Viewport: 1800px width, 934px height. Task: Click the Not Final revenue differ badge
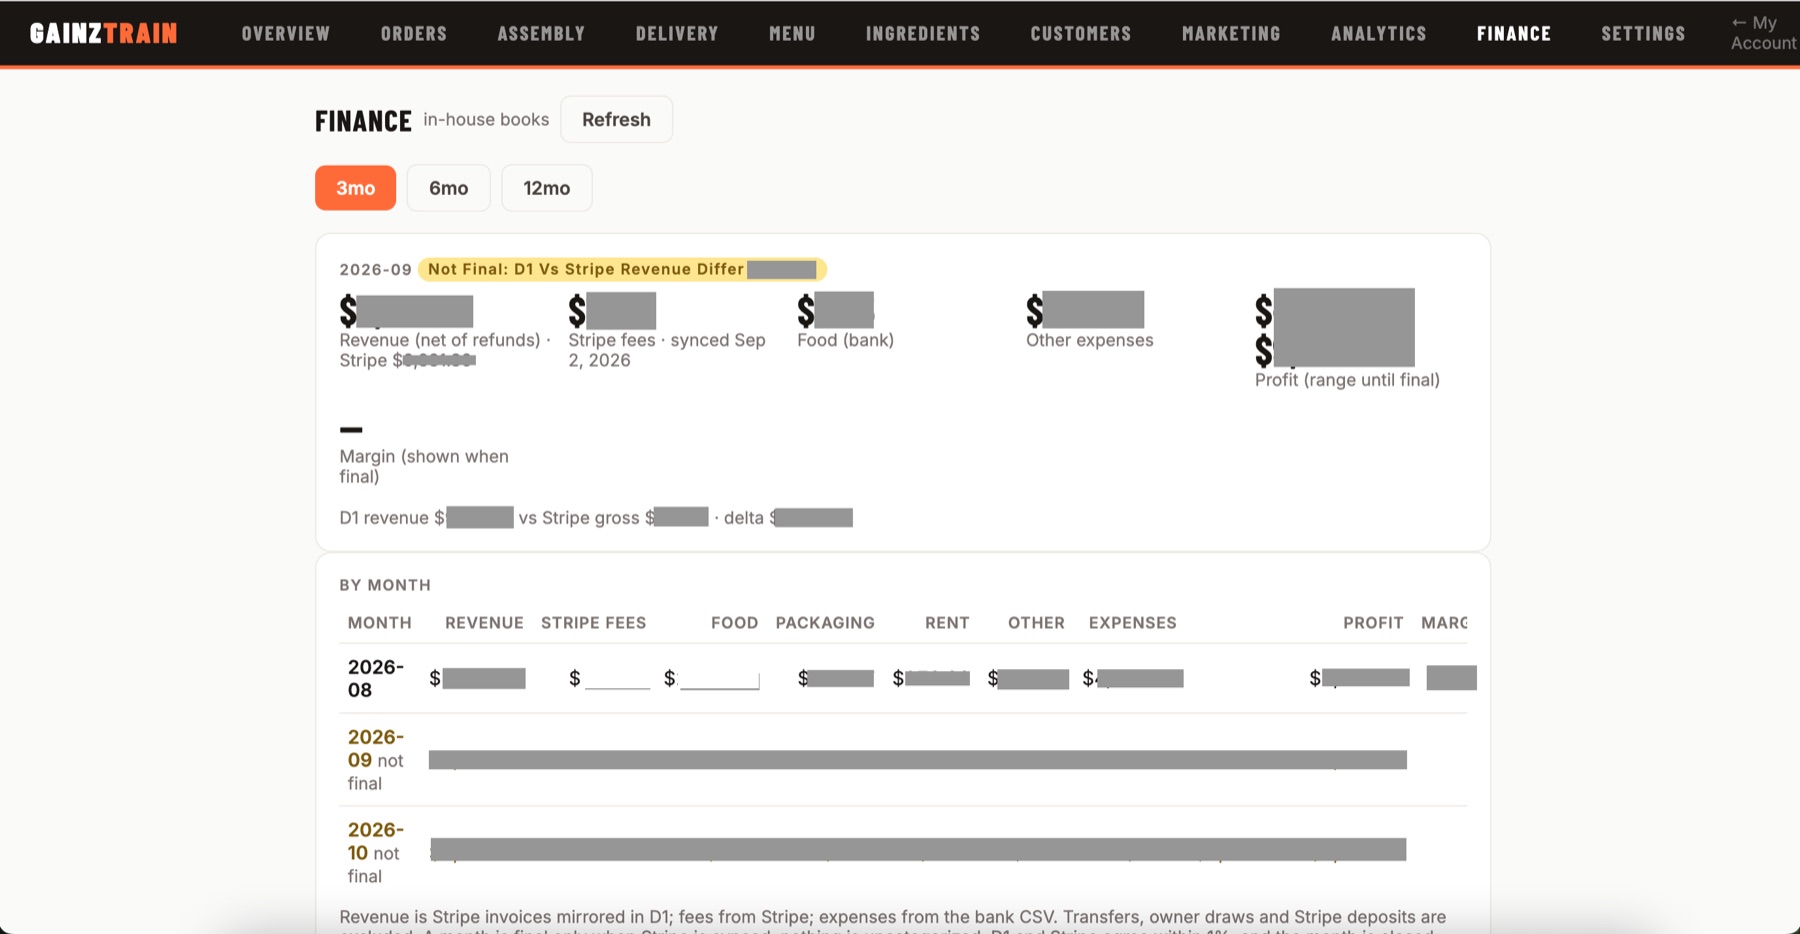pos(622,269)
